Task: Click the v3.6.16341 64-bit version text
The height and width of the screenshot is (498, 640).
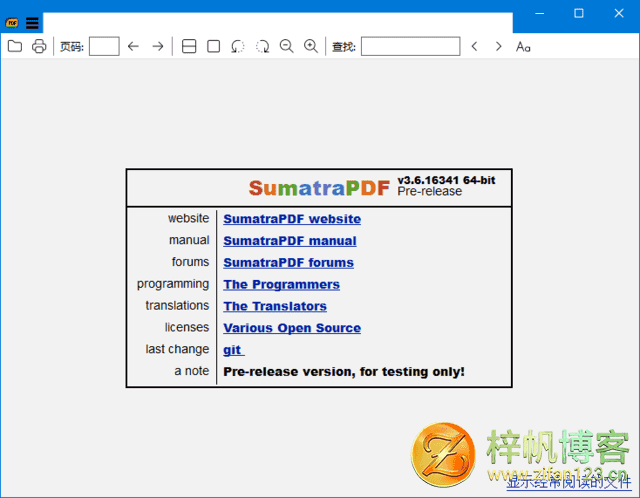Action: pyautogui.click(x=446, y=180)
